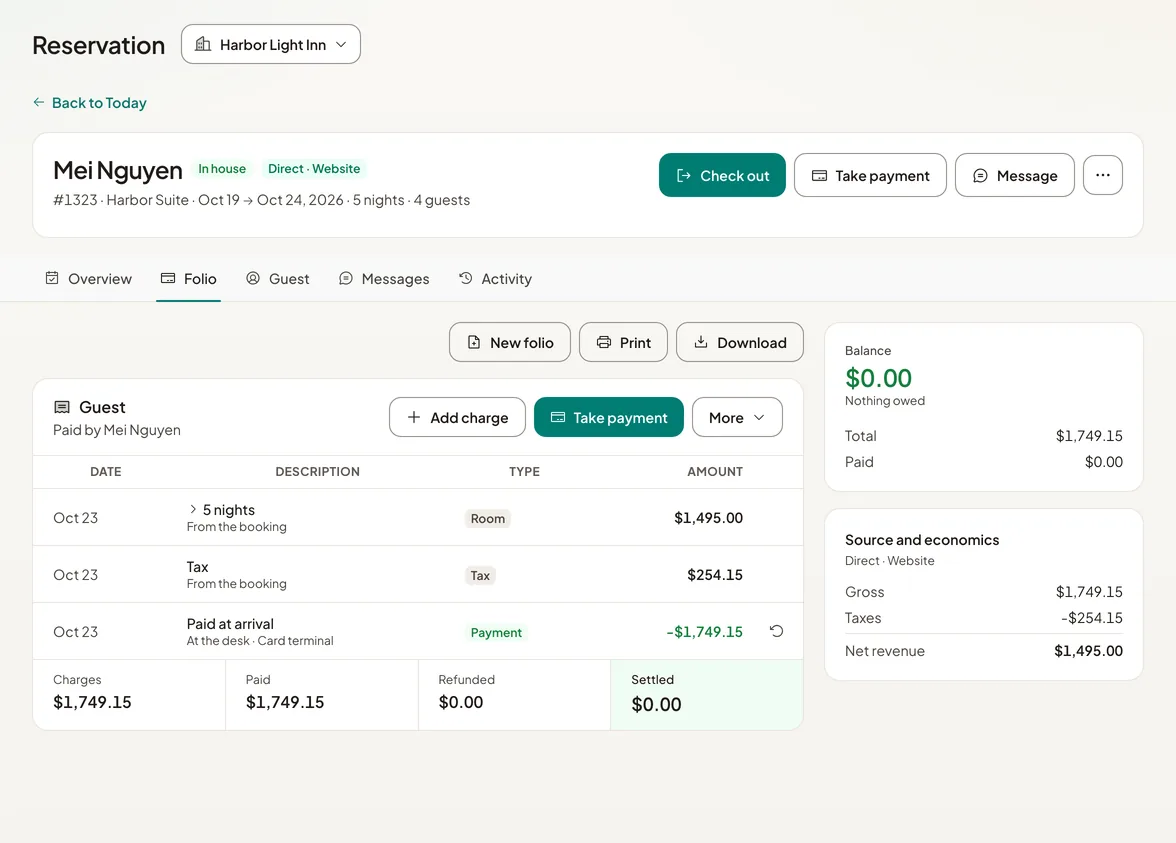The width and height of the screenshot is (1176, 843).
Task: Click the building icon in property selector
Action: coord(202,44)
